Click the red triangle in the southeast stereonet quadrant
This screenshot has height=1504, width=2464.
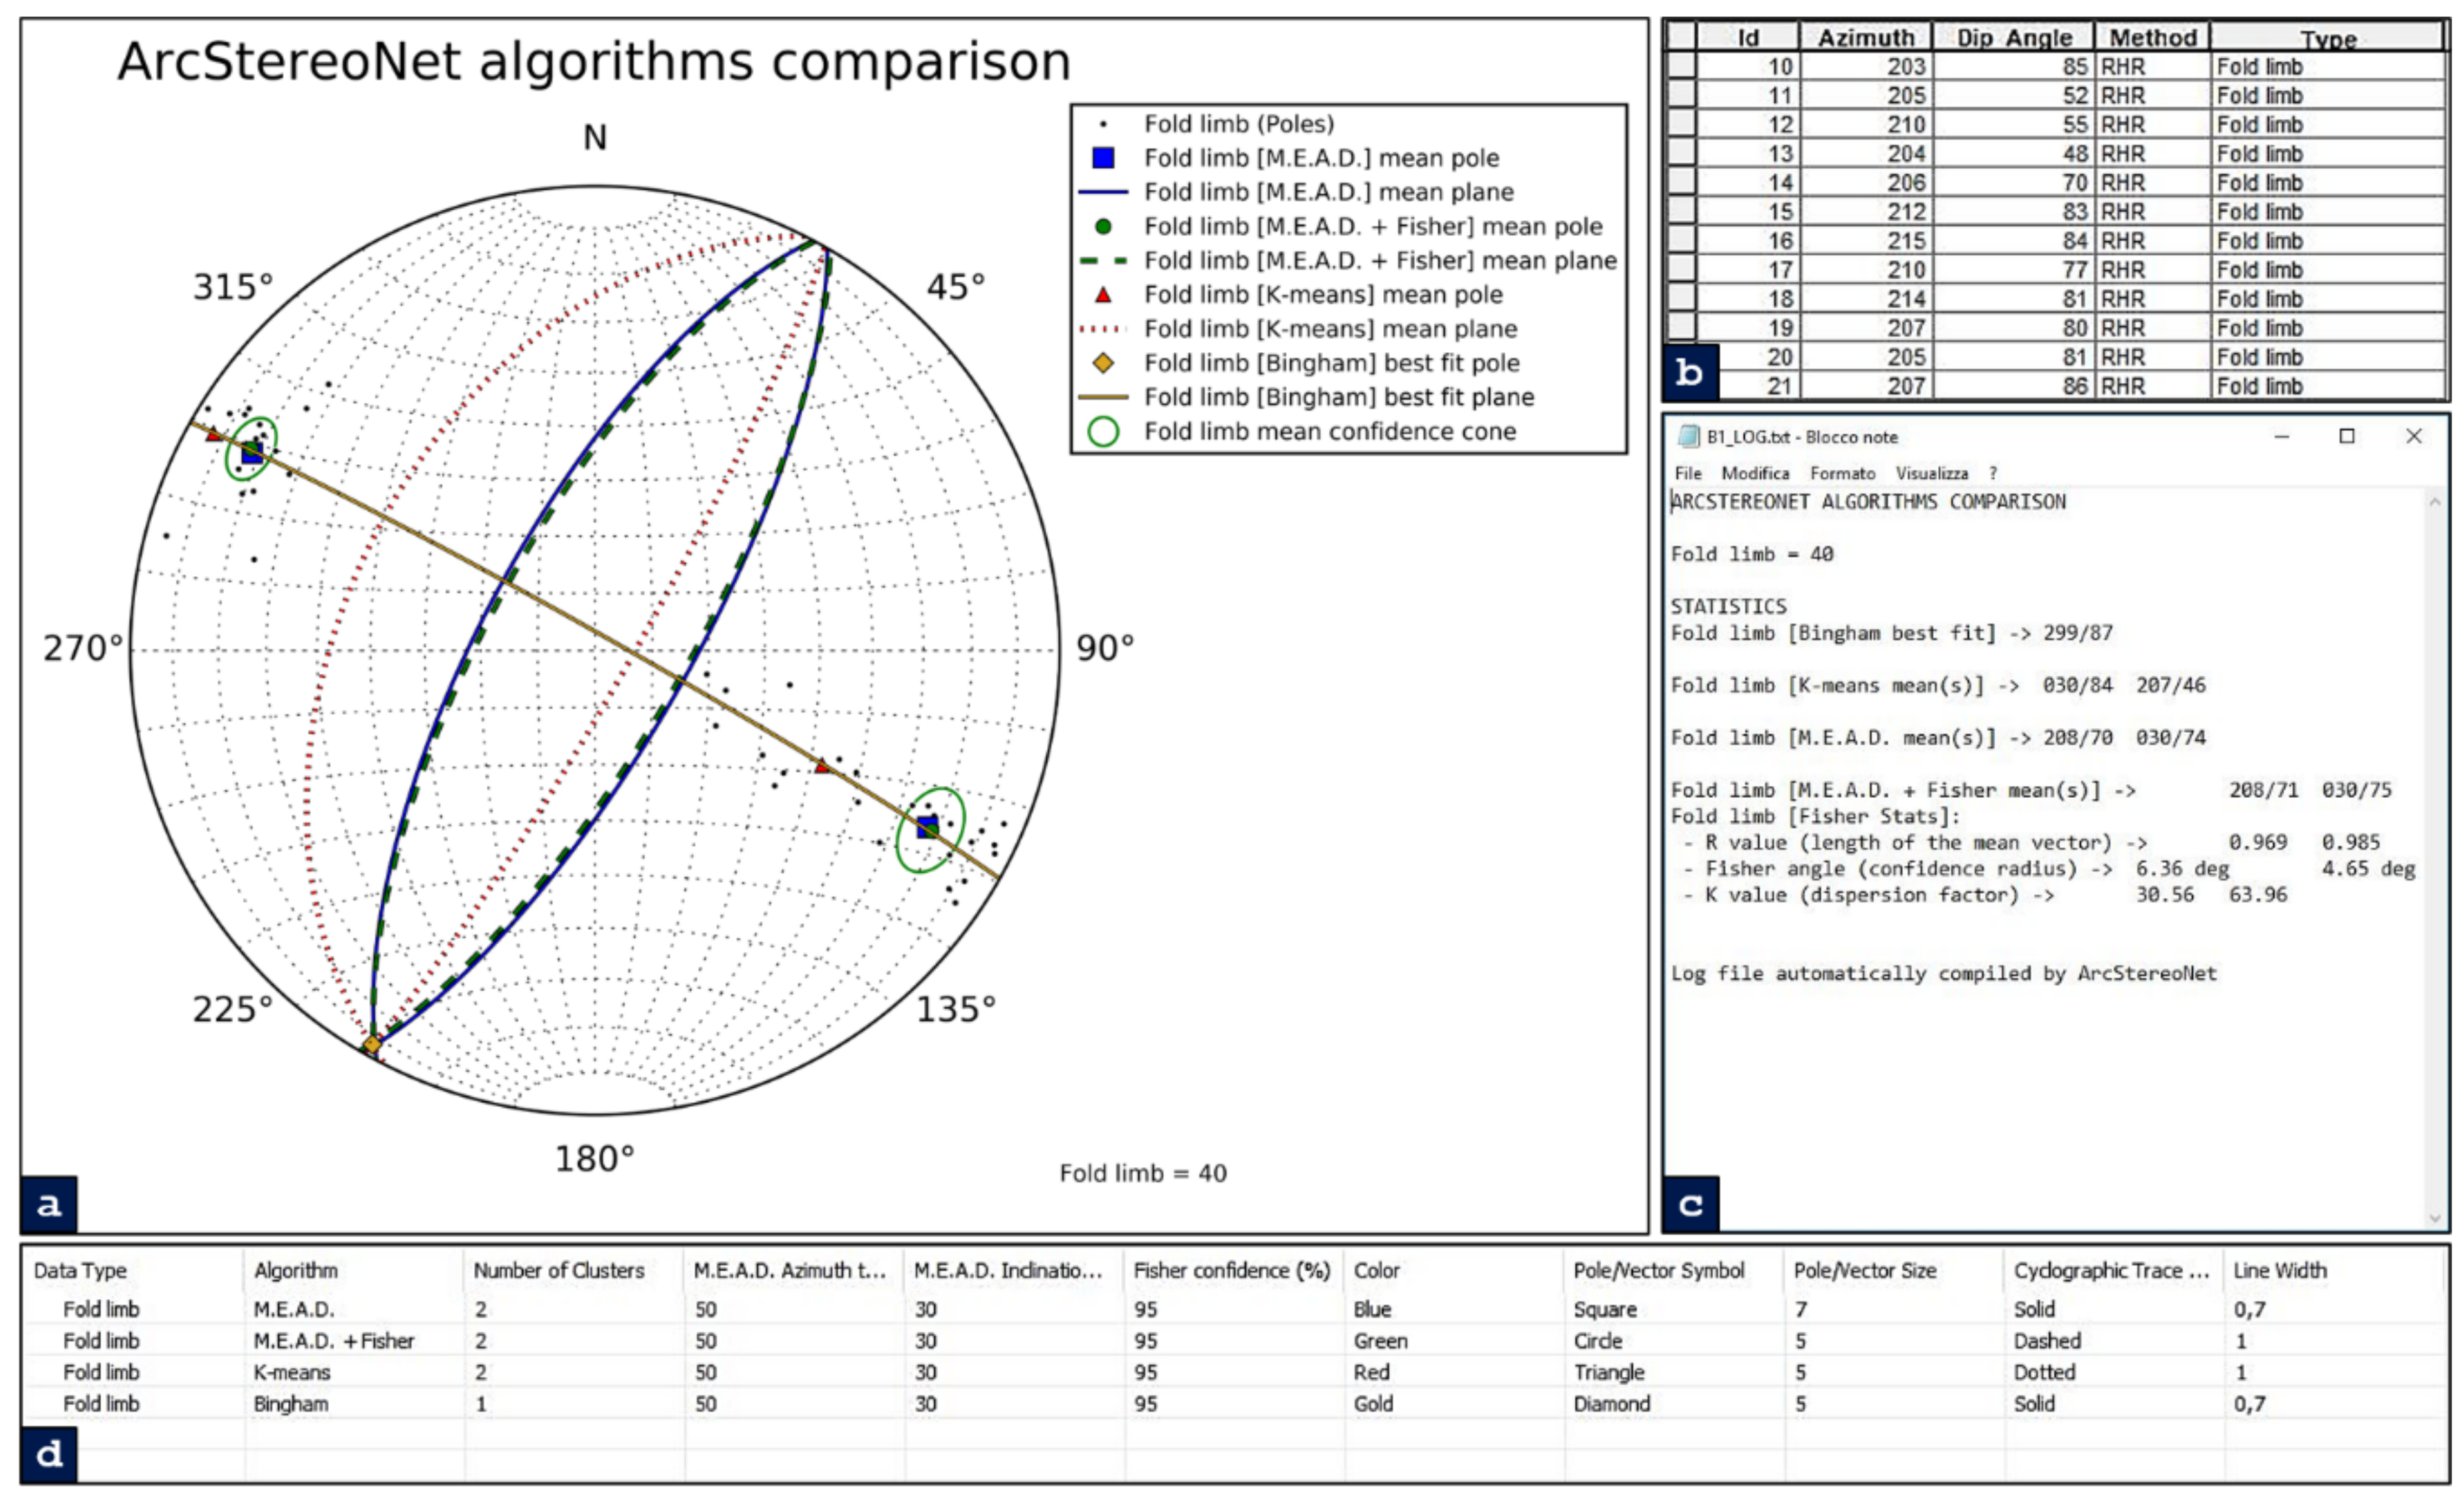[822, 766]
